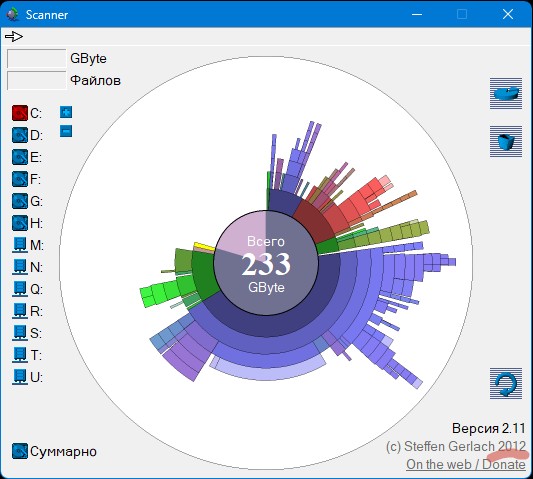Click the Файлов count field
The width and height of the screenshot is (533, 479).
pyautogui.click(x=36, y=80)
